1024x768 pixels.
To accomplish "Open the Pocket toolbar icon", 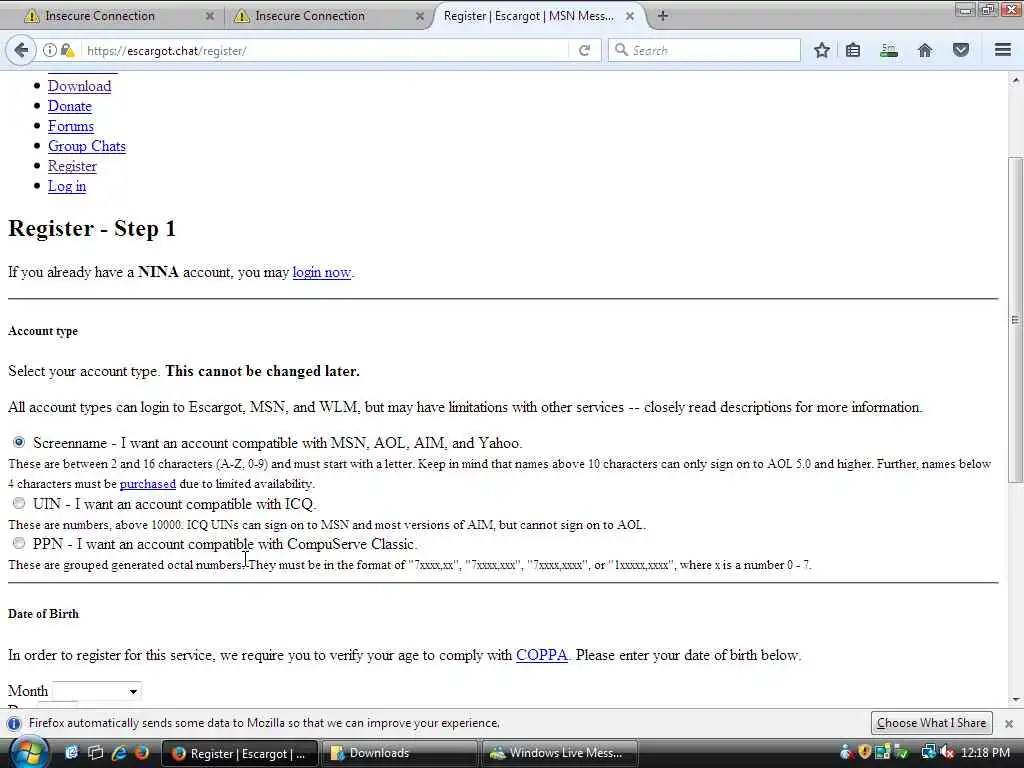I will pos(961,50).
